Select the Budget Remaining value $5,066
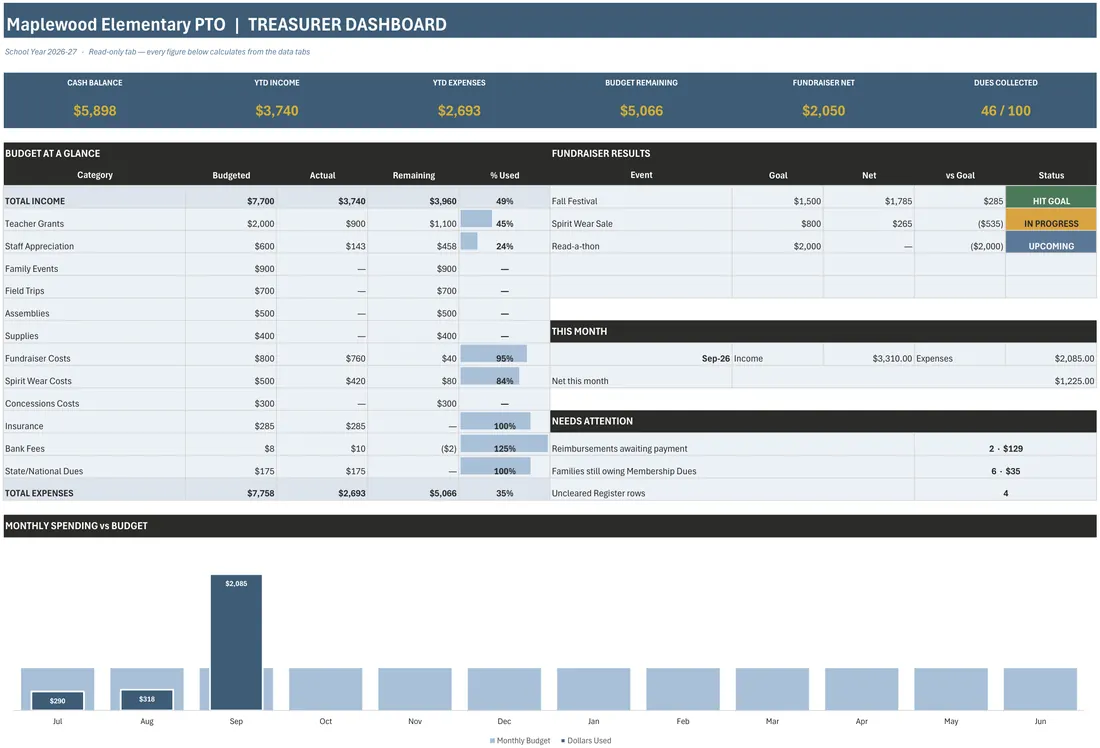This screenshot has width=1100, height=748. click(641, 111)
